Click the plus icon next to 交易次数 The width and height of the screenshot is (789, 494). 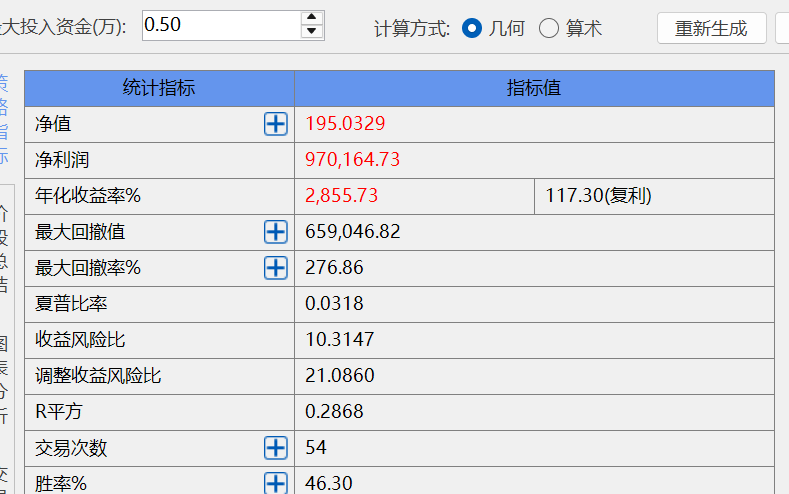coord(275,448)
